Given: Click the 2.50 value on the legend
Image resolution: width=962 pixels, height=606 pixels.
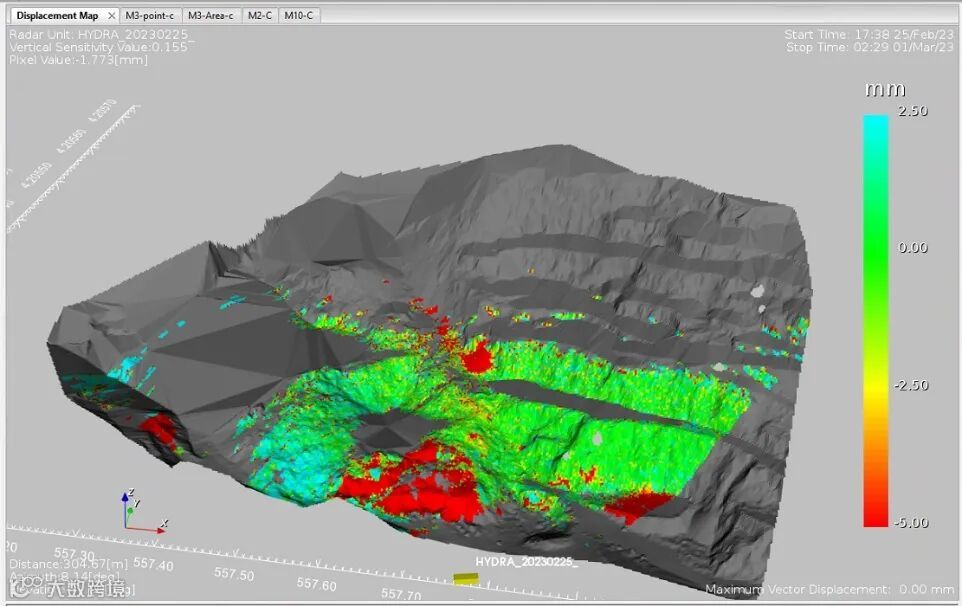Looking at the screenshot, I should point(912,111).
